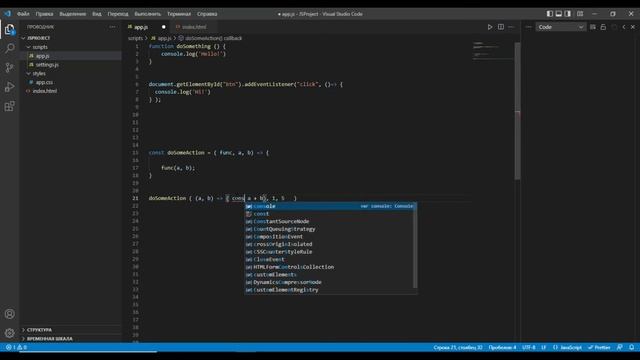The height and width of the screenshot is (360, 640).
Task: Open the Search view in activity bar
Action: pos(9,48)
